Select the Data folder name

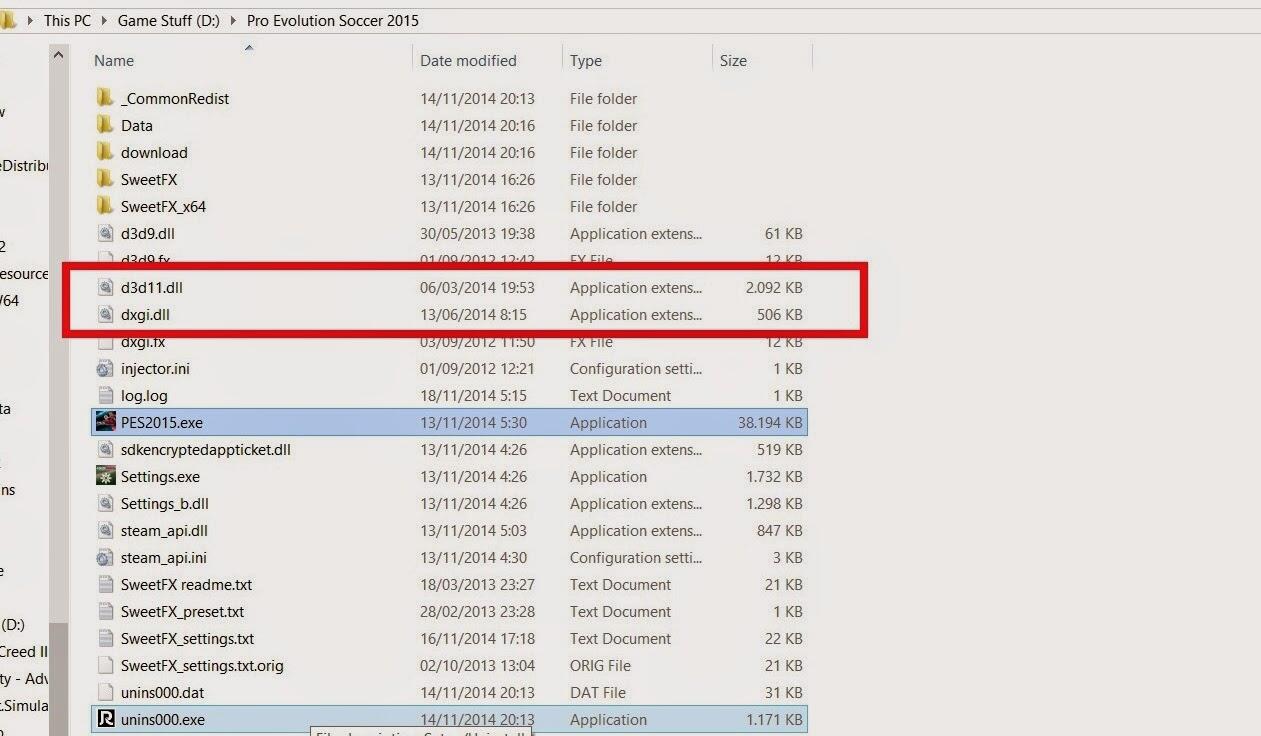tap(137, 125)
